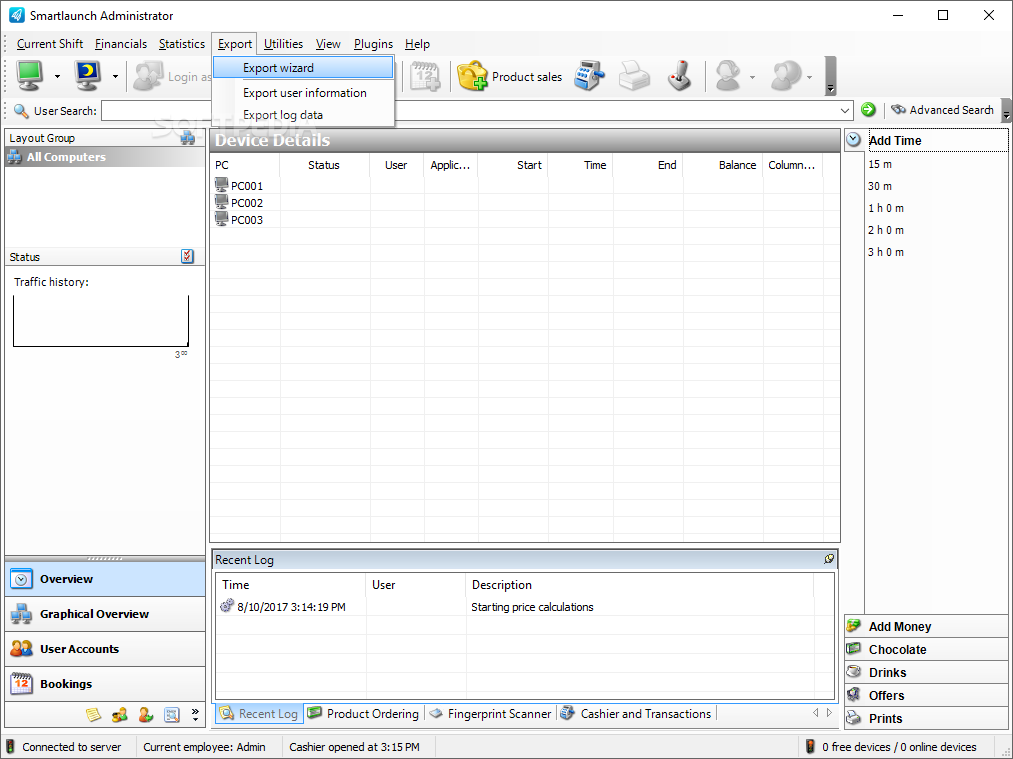Open the Plugins menu
This screenshot has width=1013, height=759.
click(x=373, y=44)
